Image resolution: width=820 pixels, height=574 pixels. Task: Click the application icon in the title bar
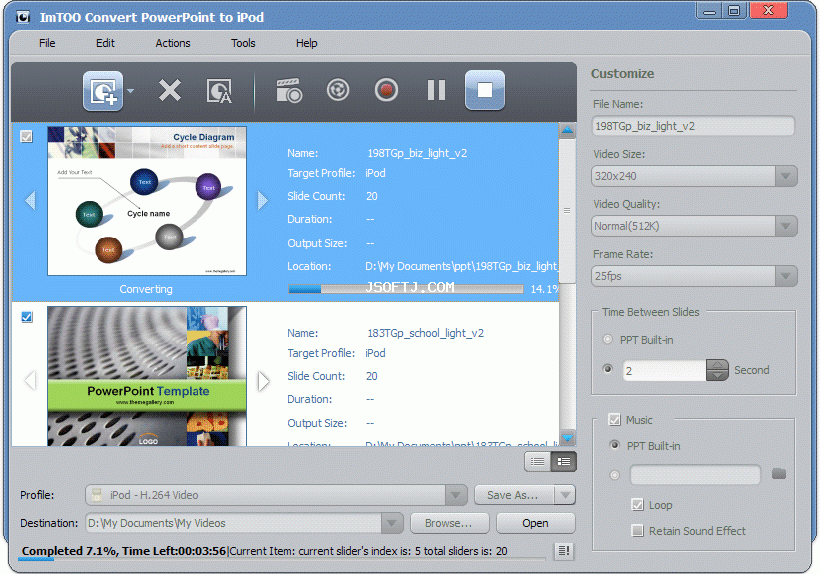coord(22,17)
